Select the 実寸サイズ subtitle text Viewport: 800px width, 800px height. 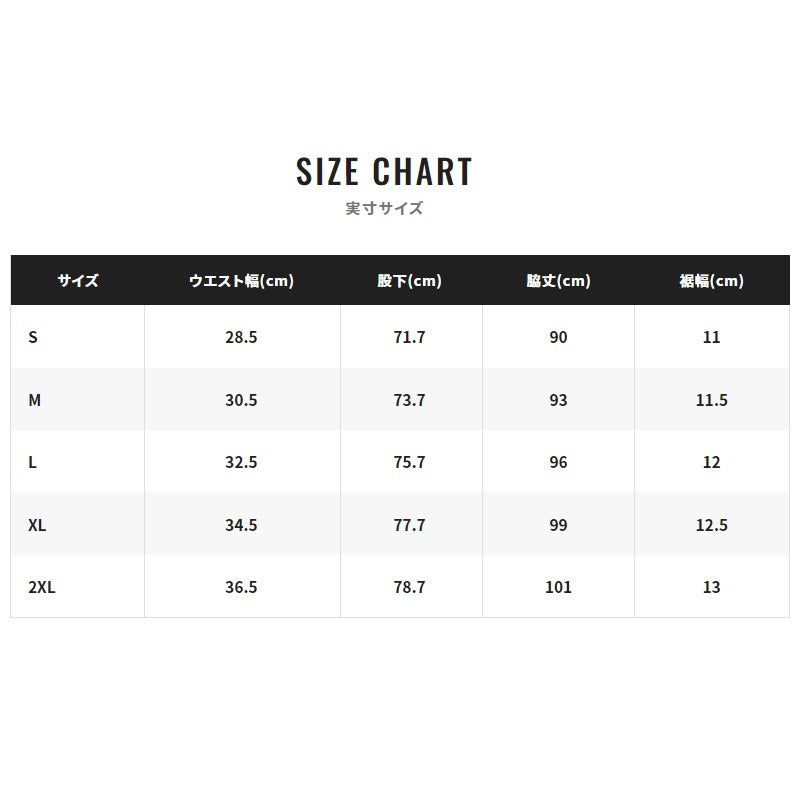(x=384, y=208)
